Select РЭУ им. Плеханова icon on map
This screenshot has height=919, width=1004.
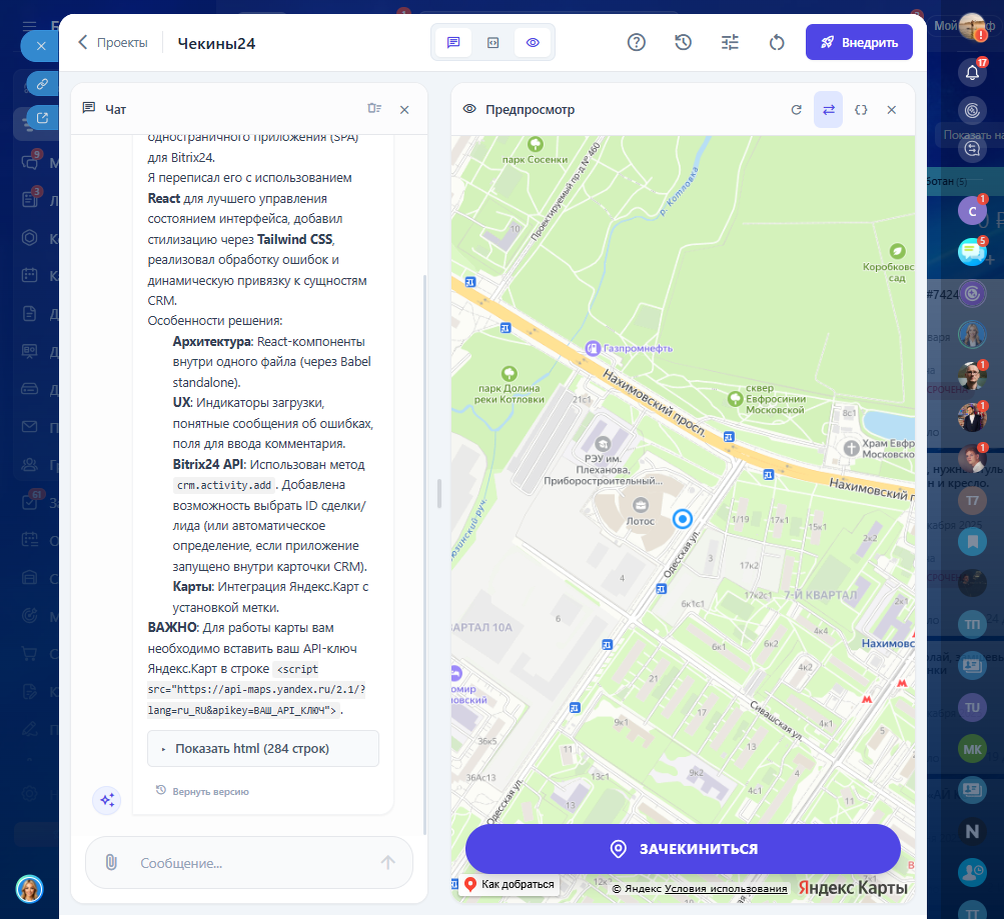[603, 444]
